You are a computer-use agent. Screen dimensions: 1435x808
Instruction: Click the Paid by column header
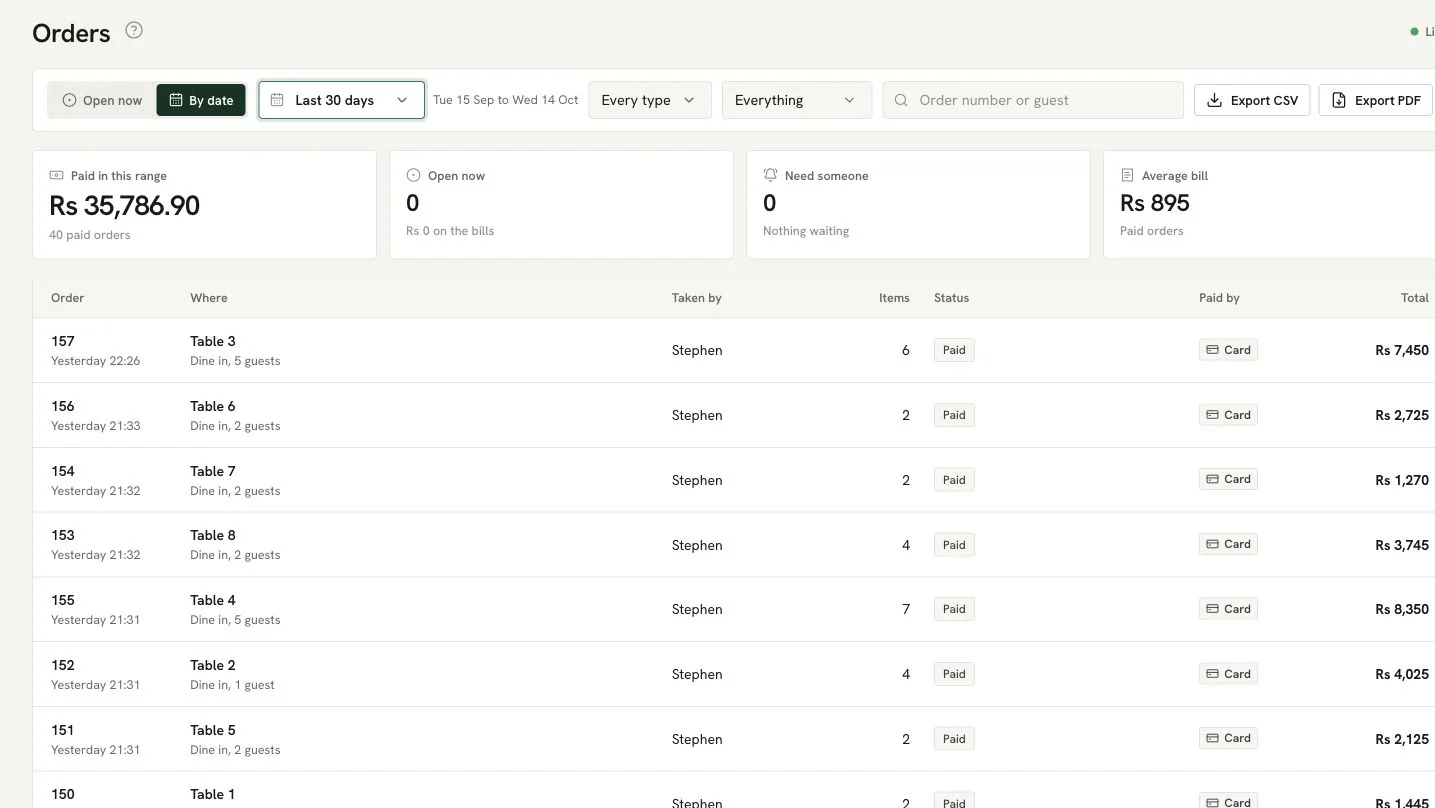(x=1219, y=298)
